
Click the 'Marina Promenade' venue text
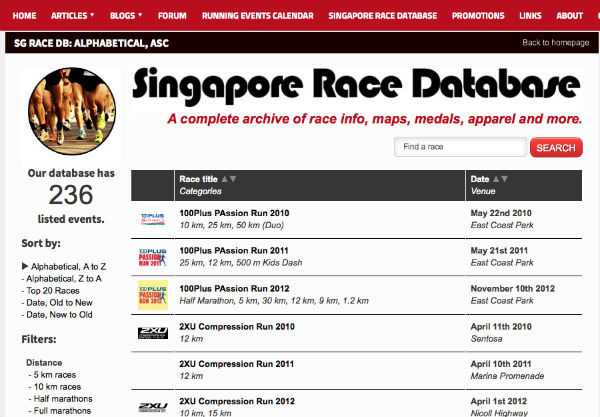pyautogui.click(x=507, y=376)
